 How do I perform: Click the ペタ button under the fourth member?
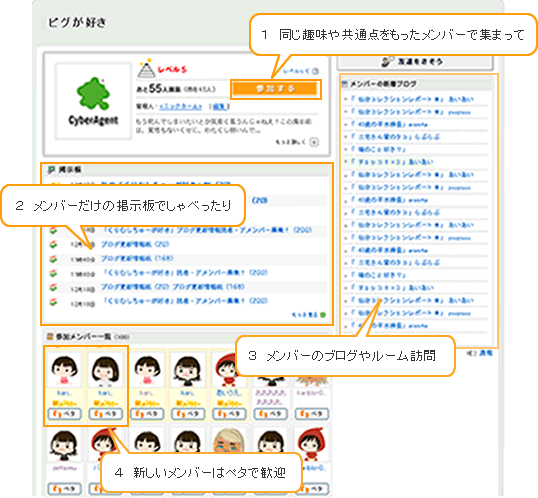pyautogui.click(x=188, y=414)
